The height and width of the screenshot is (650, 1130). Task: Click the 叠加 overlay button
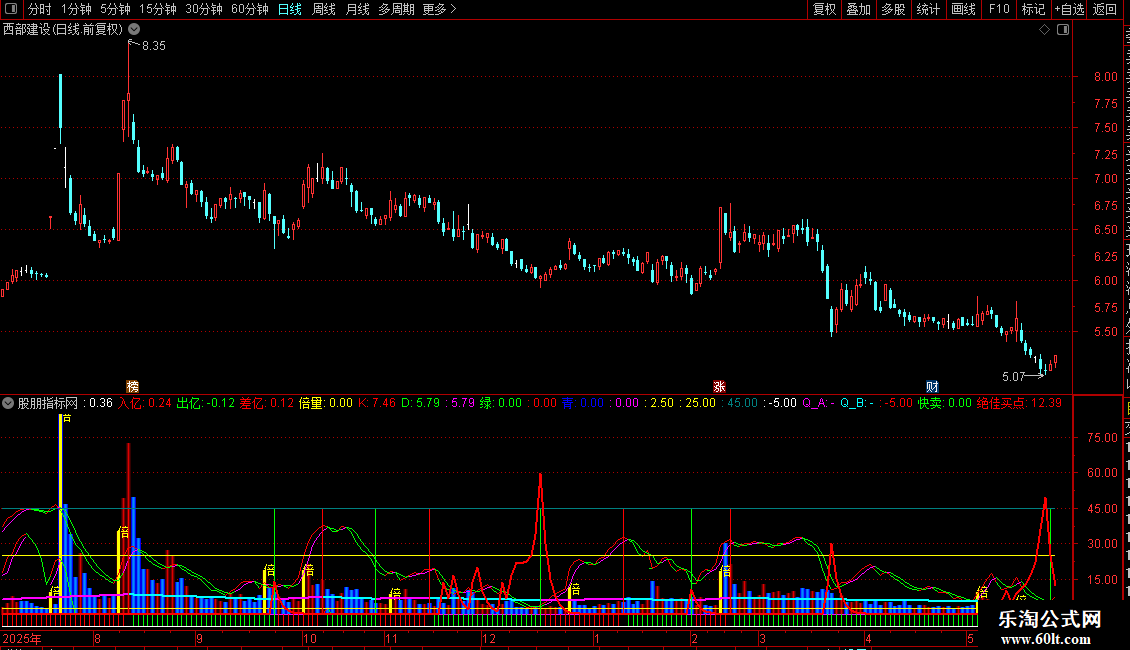click(x=859, y=9)
